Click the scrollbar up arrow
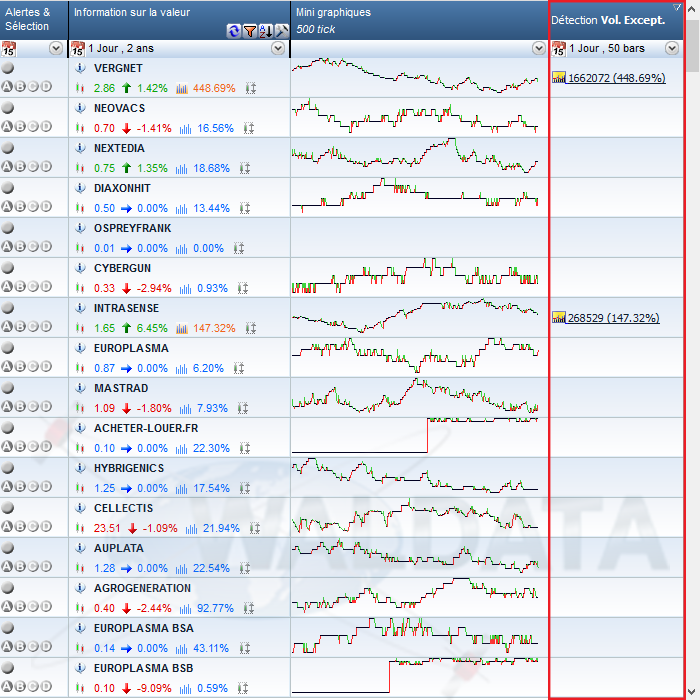 pyautogui.click(x=693, y=10)
